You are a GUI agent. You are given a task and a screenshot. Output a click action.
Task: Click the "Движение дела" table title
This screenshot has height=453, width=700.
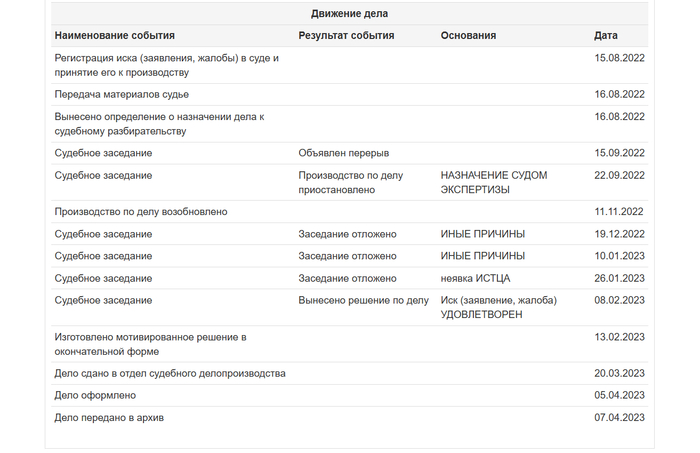click(349, 14)
